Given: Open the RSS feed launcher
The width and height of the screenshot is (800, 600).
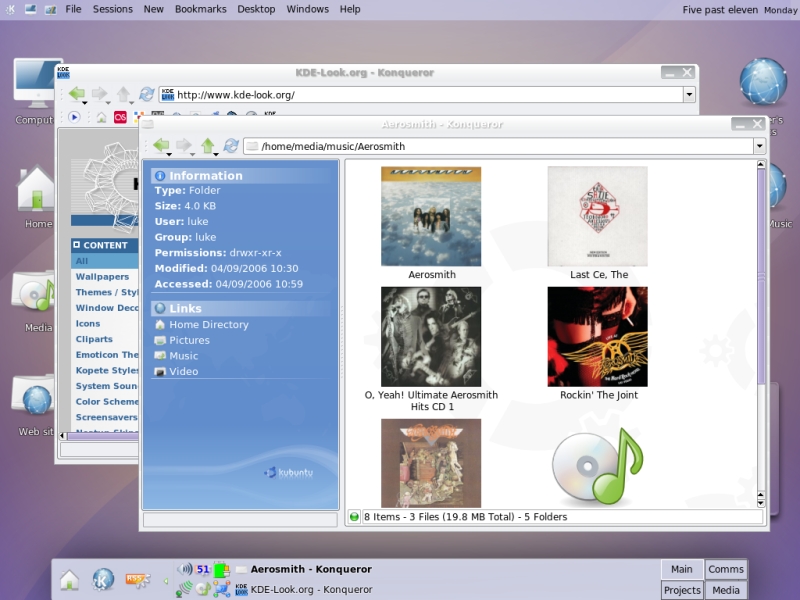Looking at the screenshot, I should (138, 580).
